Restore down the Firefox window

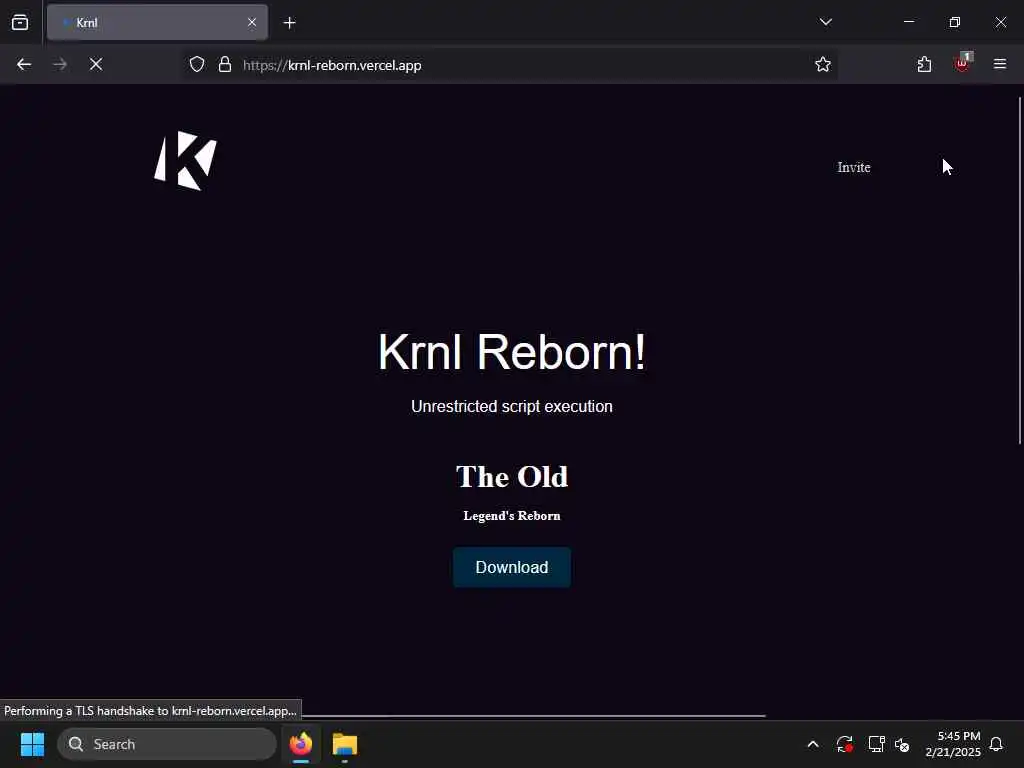point(955,22)
